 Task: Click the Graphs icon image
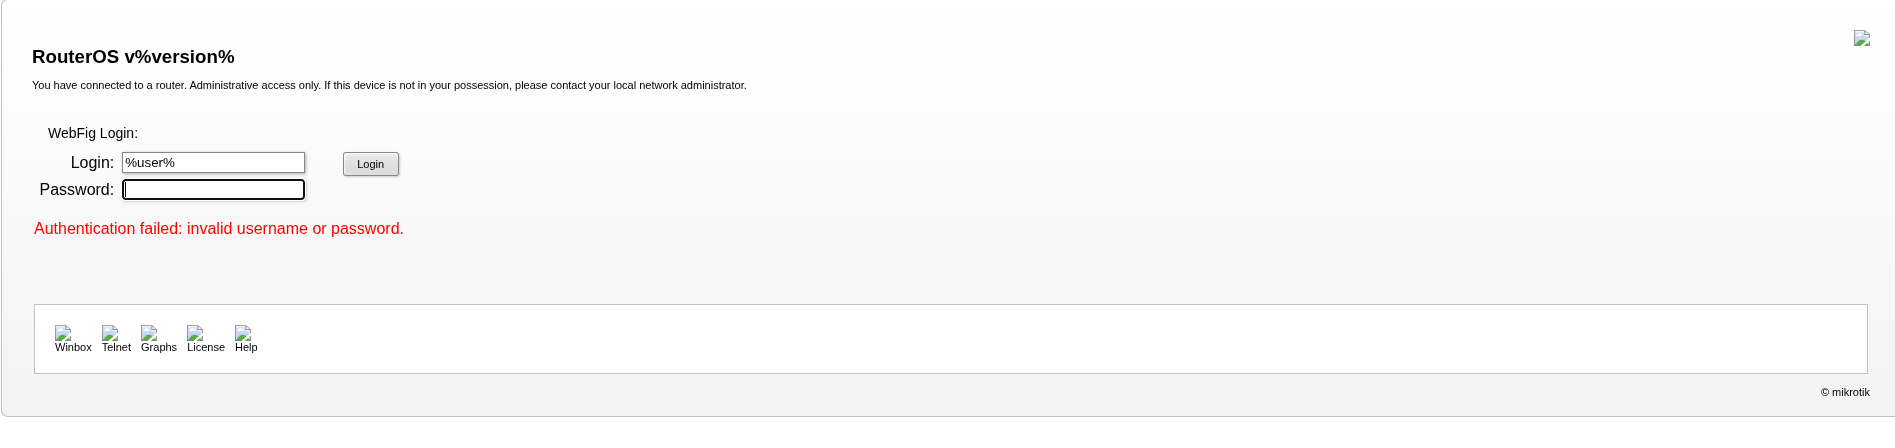click(149, 332)
